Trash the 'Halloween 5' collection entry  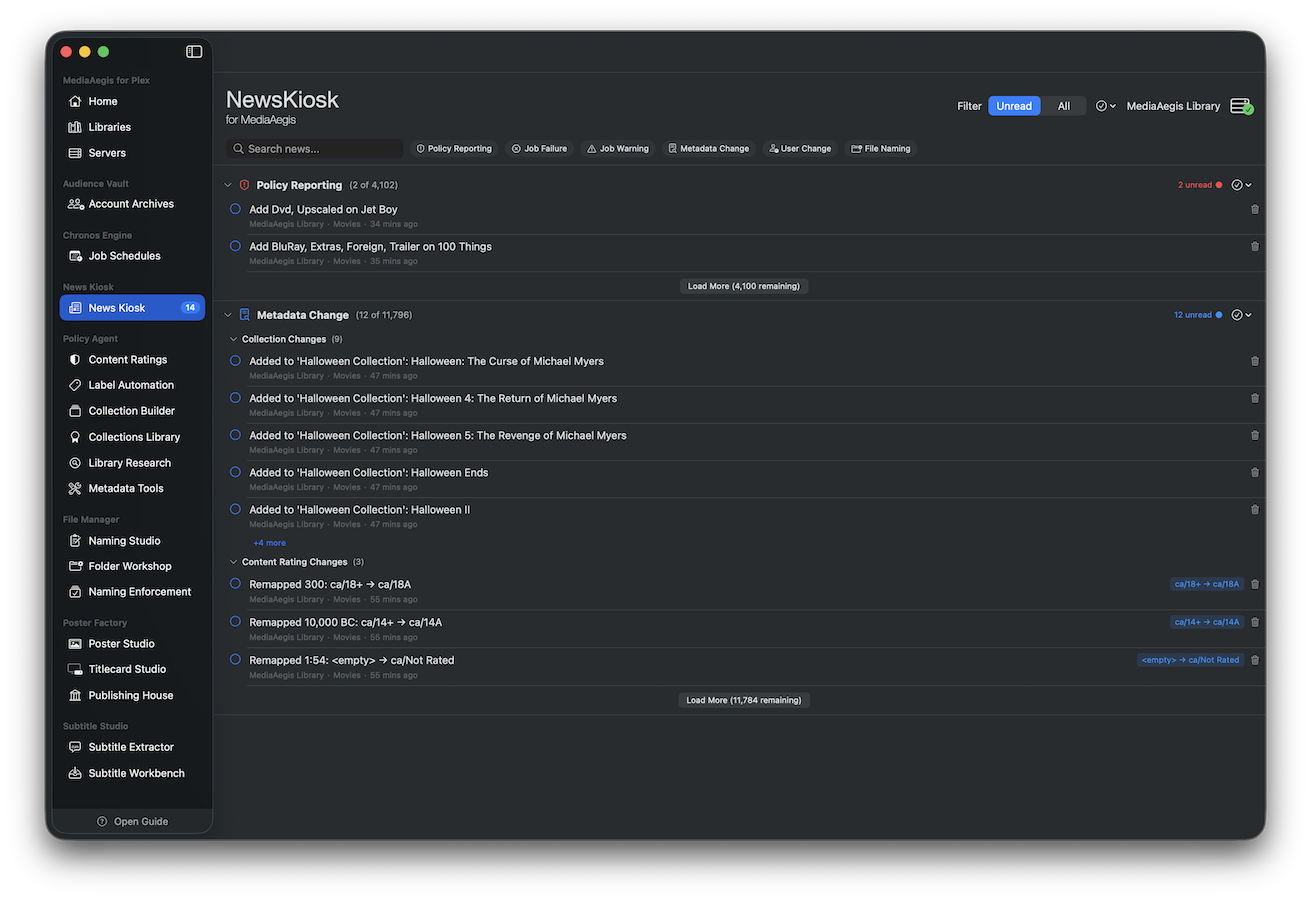1255,435
